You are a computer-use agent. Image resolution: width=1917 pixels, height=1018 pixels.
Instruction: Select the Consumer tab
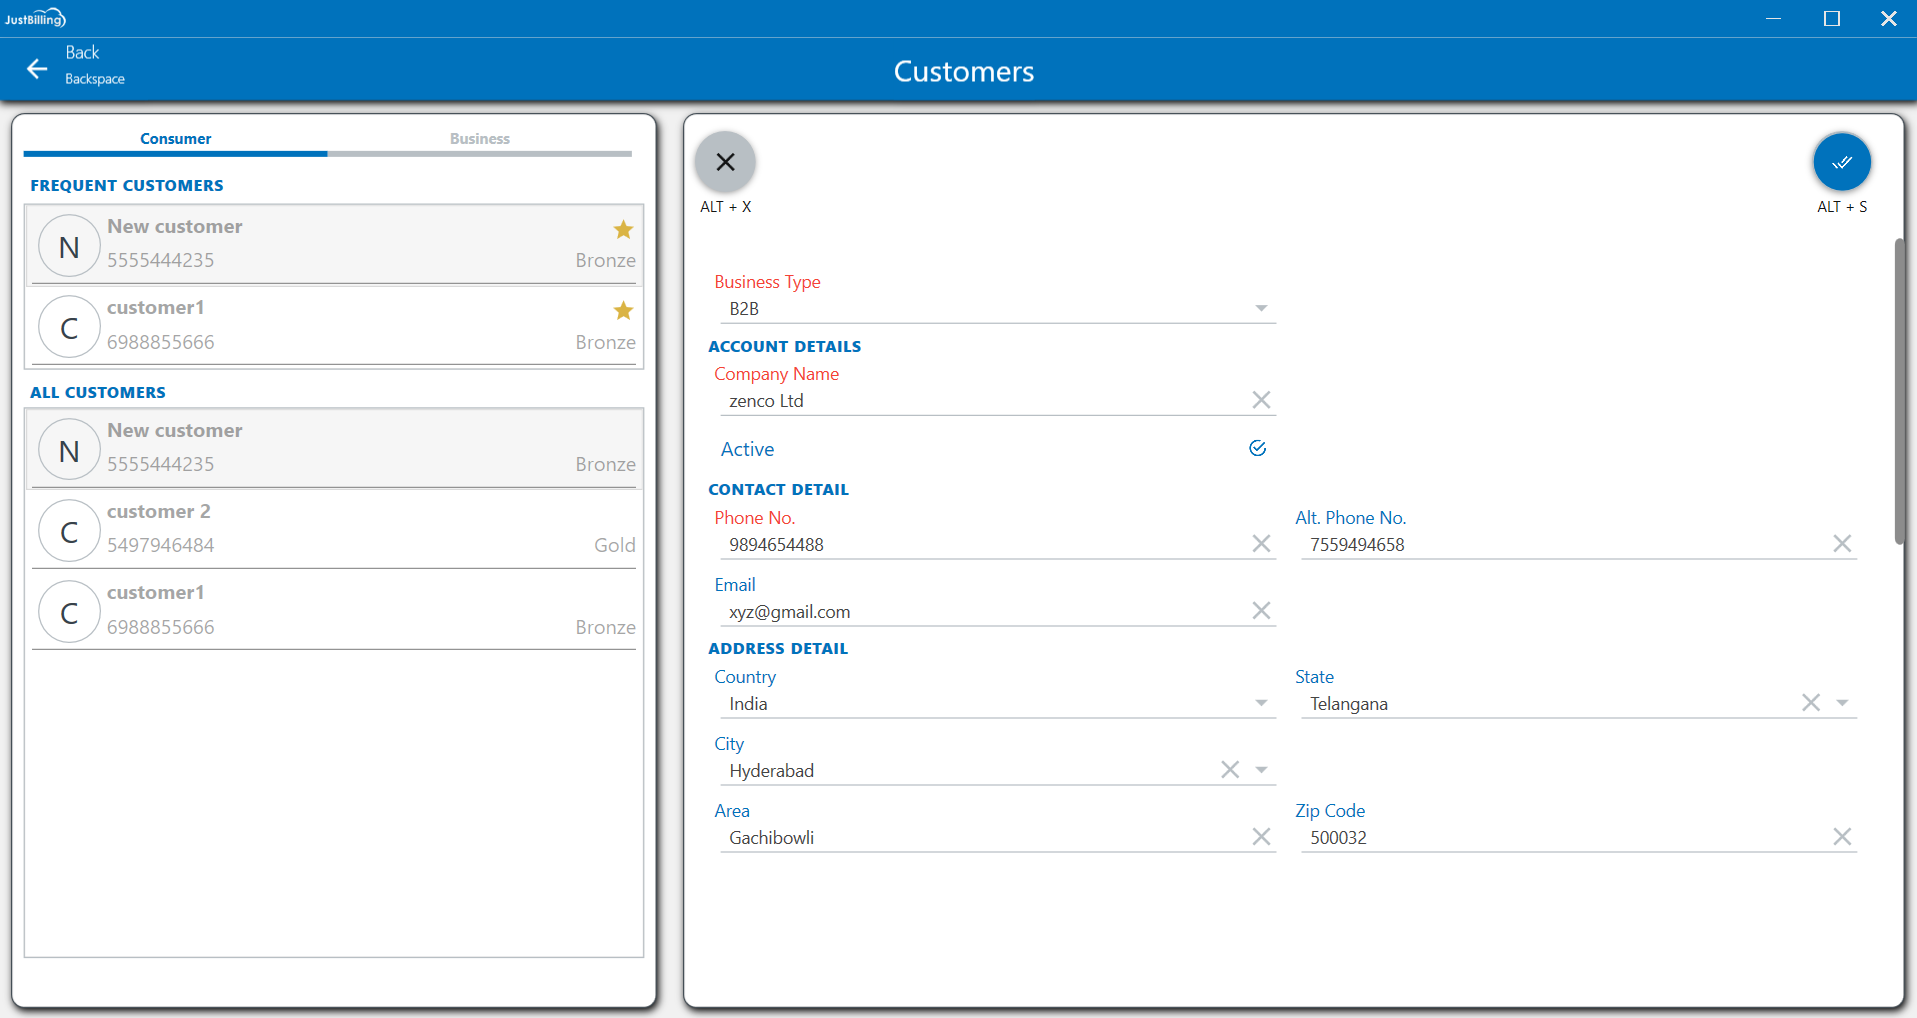tap(175, 139)
